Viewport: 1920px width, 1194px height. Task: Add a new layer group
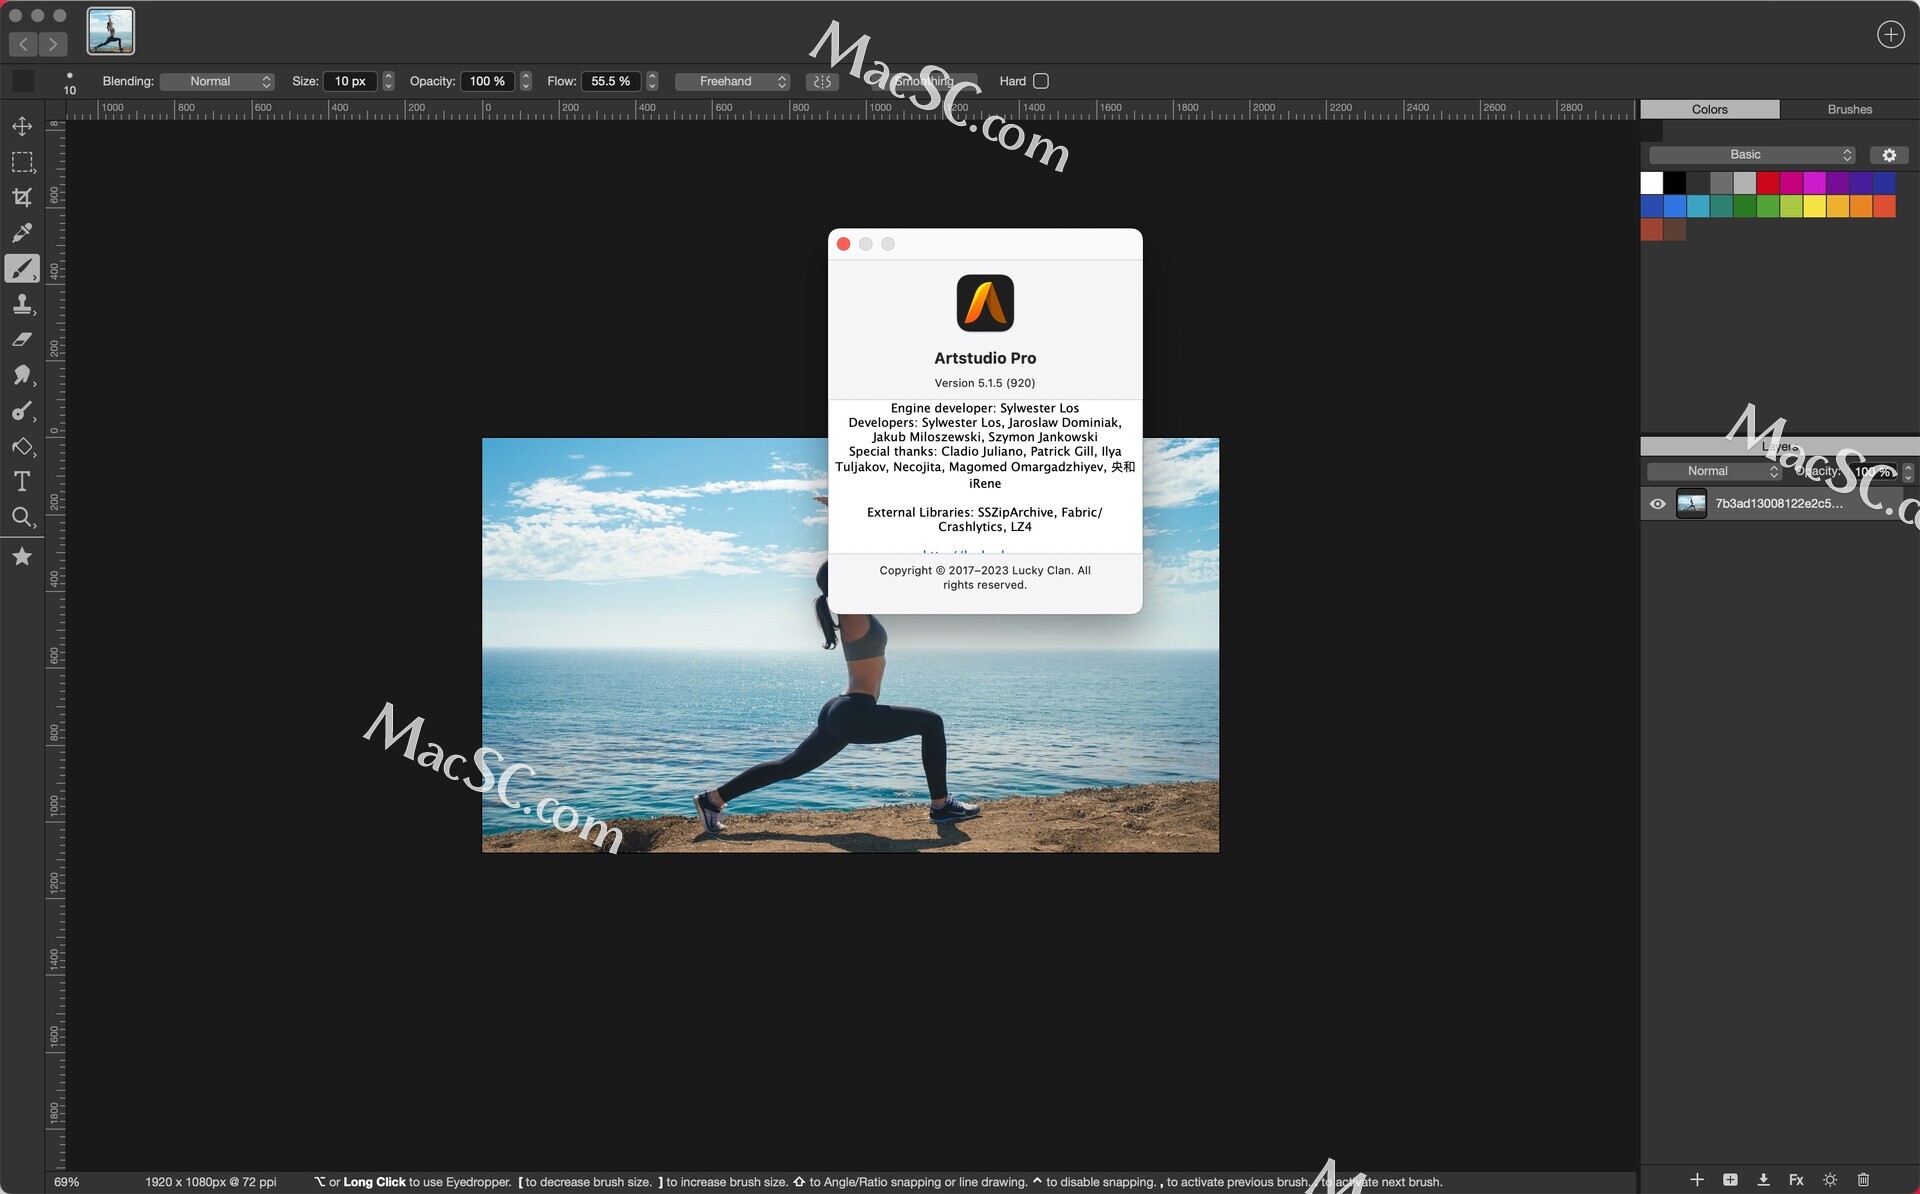tap(1730, 1180)
